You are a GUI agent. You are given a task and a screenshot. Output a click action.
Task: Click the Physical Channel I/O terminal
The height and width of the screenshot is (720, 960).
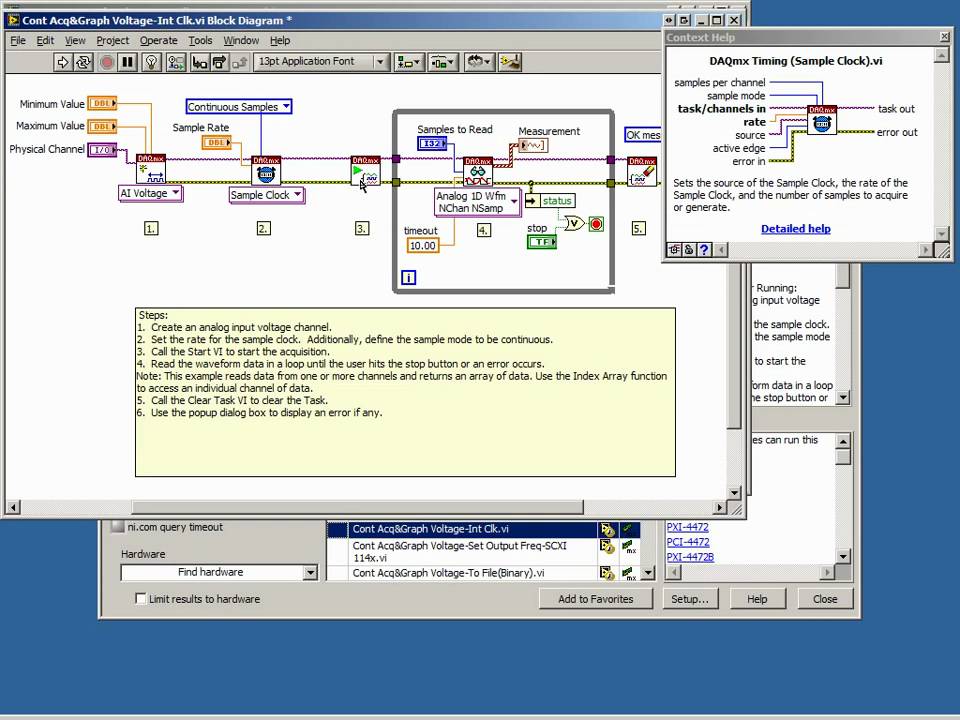click(x=102, y=149)
